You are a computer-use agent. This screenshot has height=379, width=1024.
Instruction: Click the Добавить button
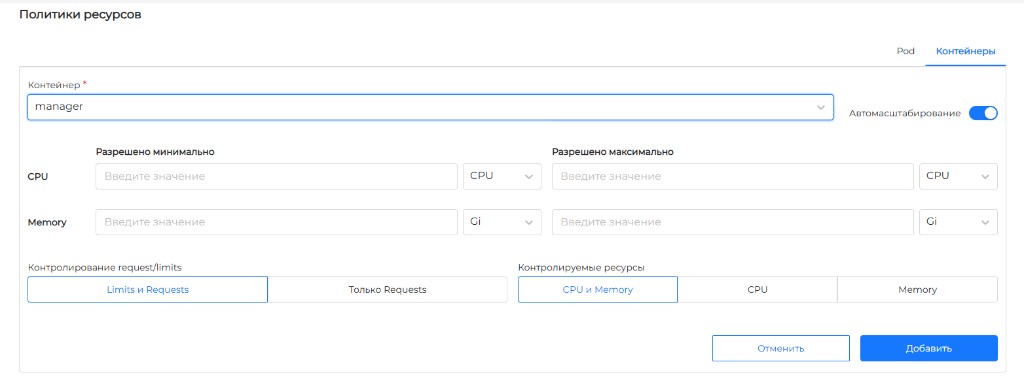[x=929, y=348]
